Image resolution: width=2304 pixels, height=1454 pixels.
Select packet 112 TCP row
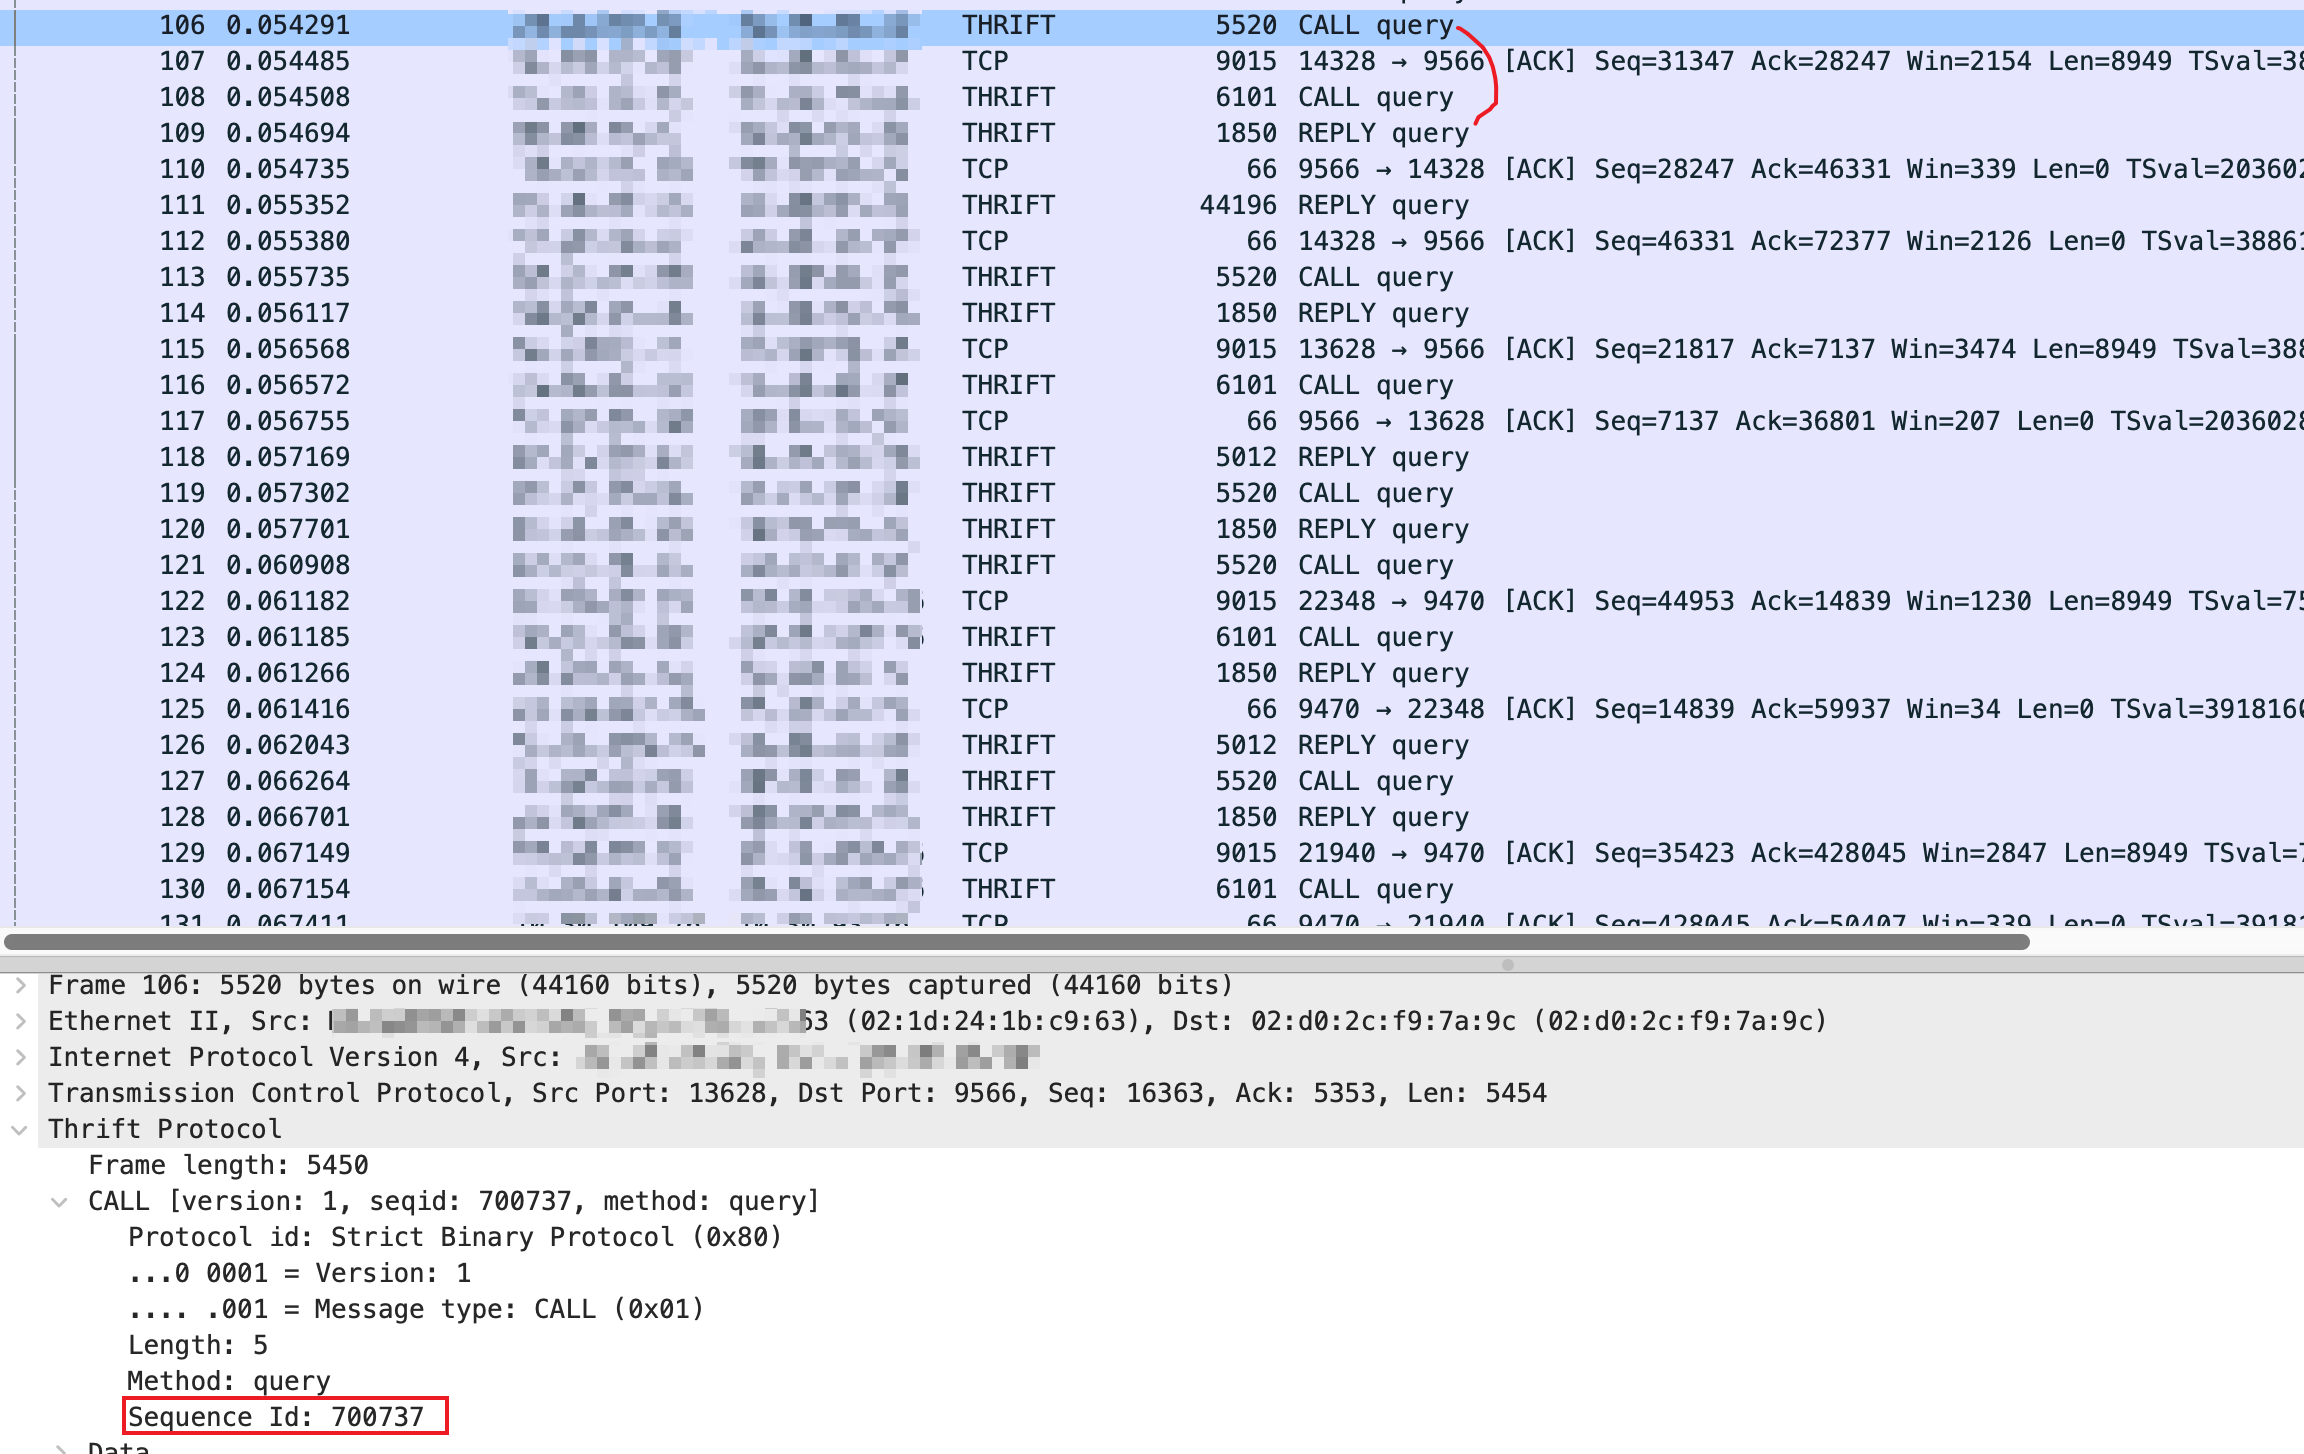pos(1152,241)
